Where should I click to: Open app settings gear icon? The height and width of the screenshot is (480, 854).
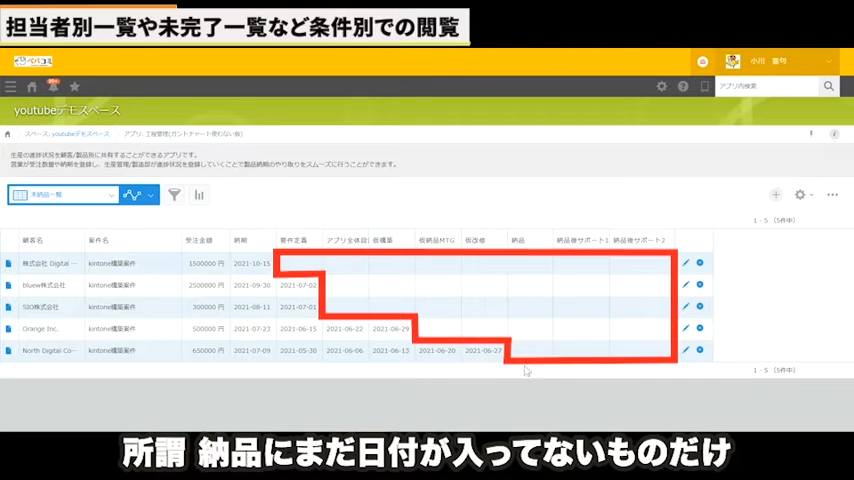point(800,195)
